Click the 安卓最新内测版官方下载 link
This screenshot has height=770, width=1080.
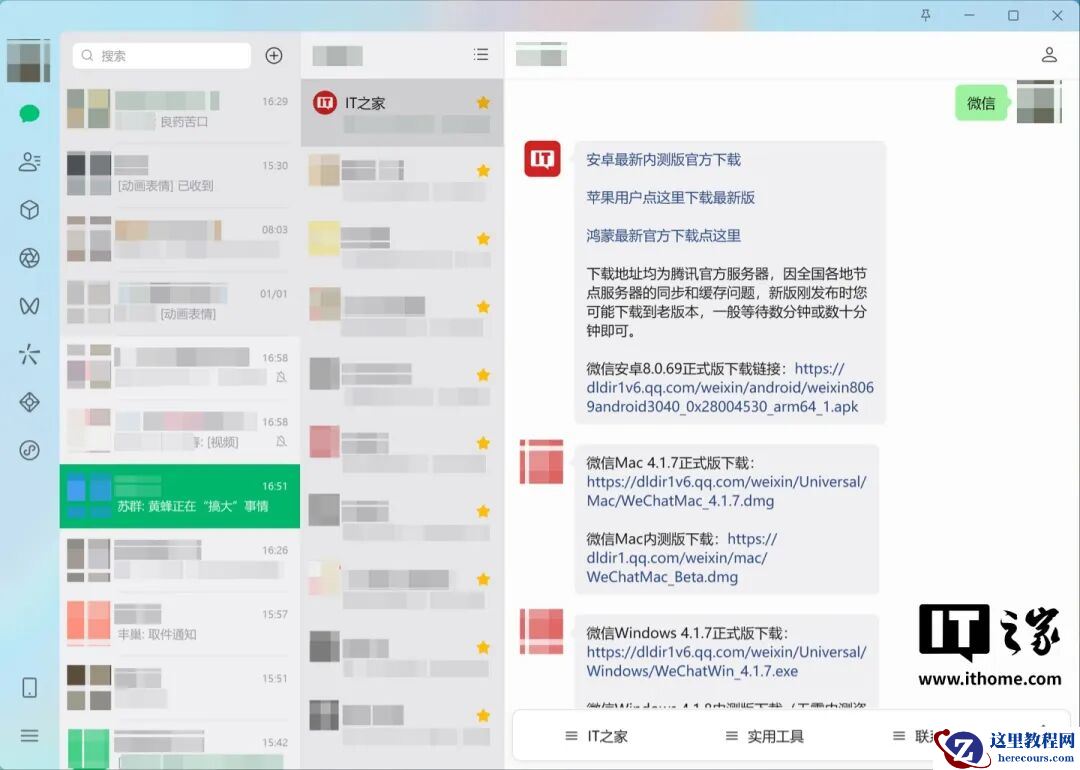coord(663,160)
